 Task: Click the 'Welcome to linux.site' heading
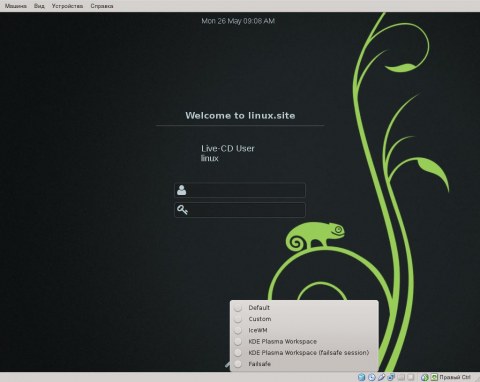tap(240, 116)
